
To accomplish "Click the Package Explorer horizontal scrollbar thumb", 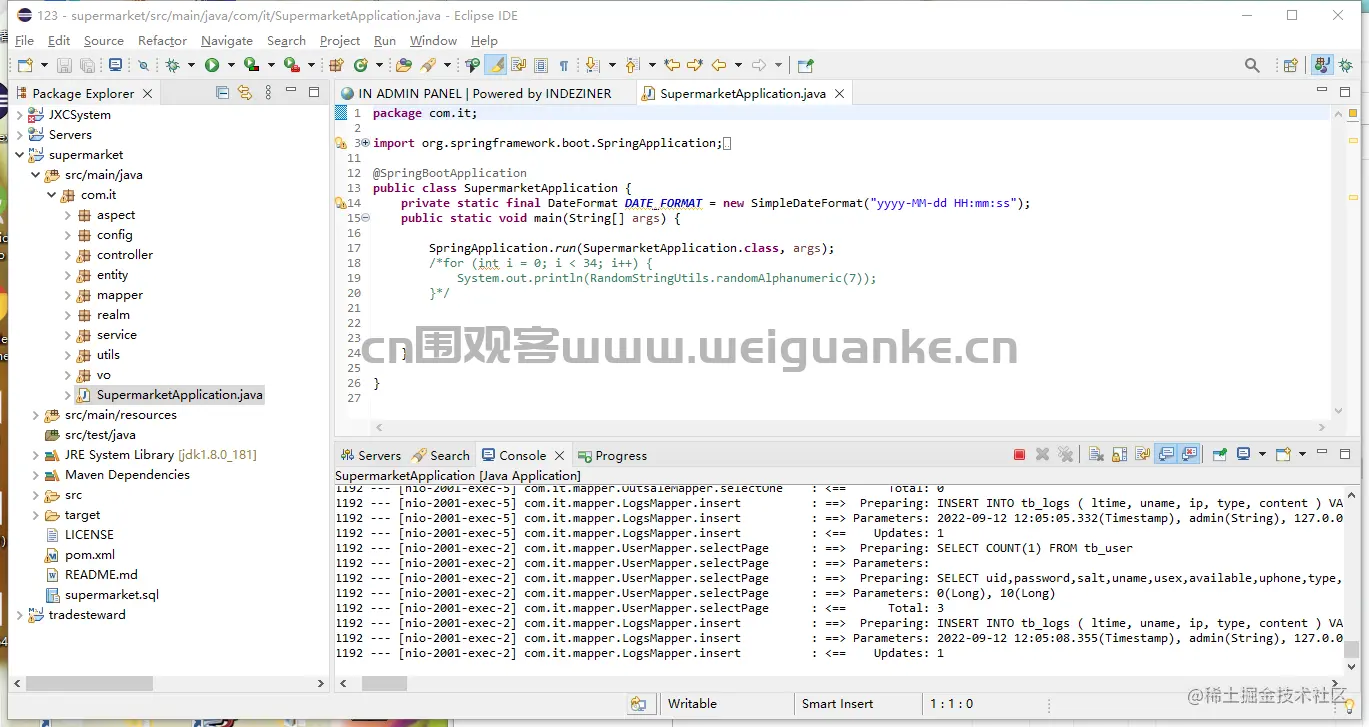I will click(x=89, y=684).
